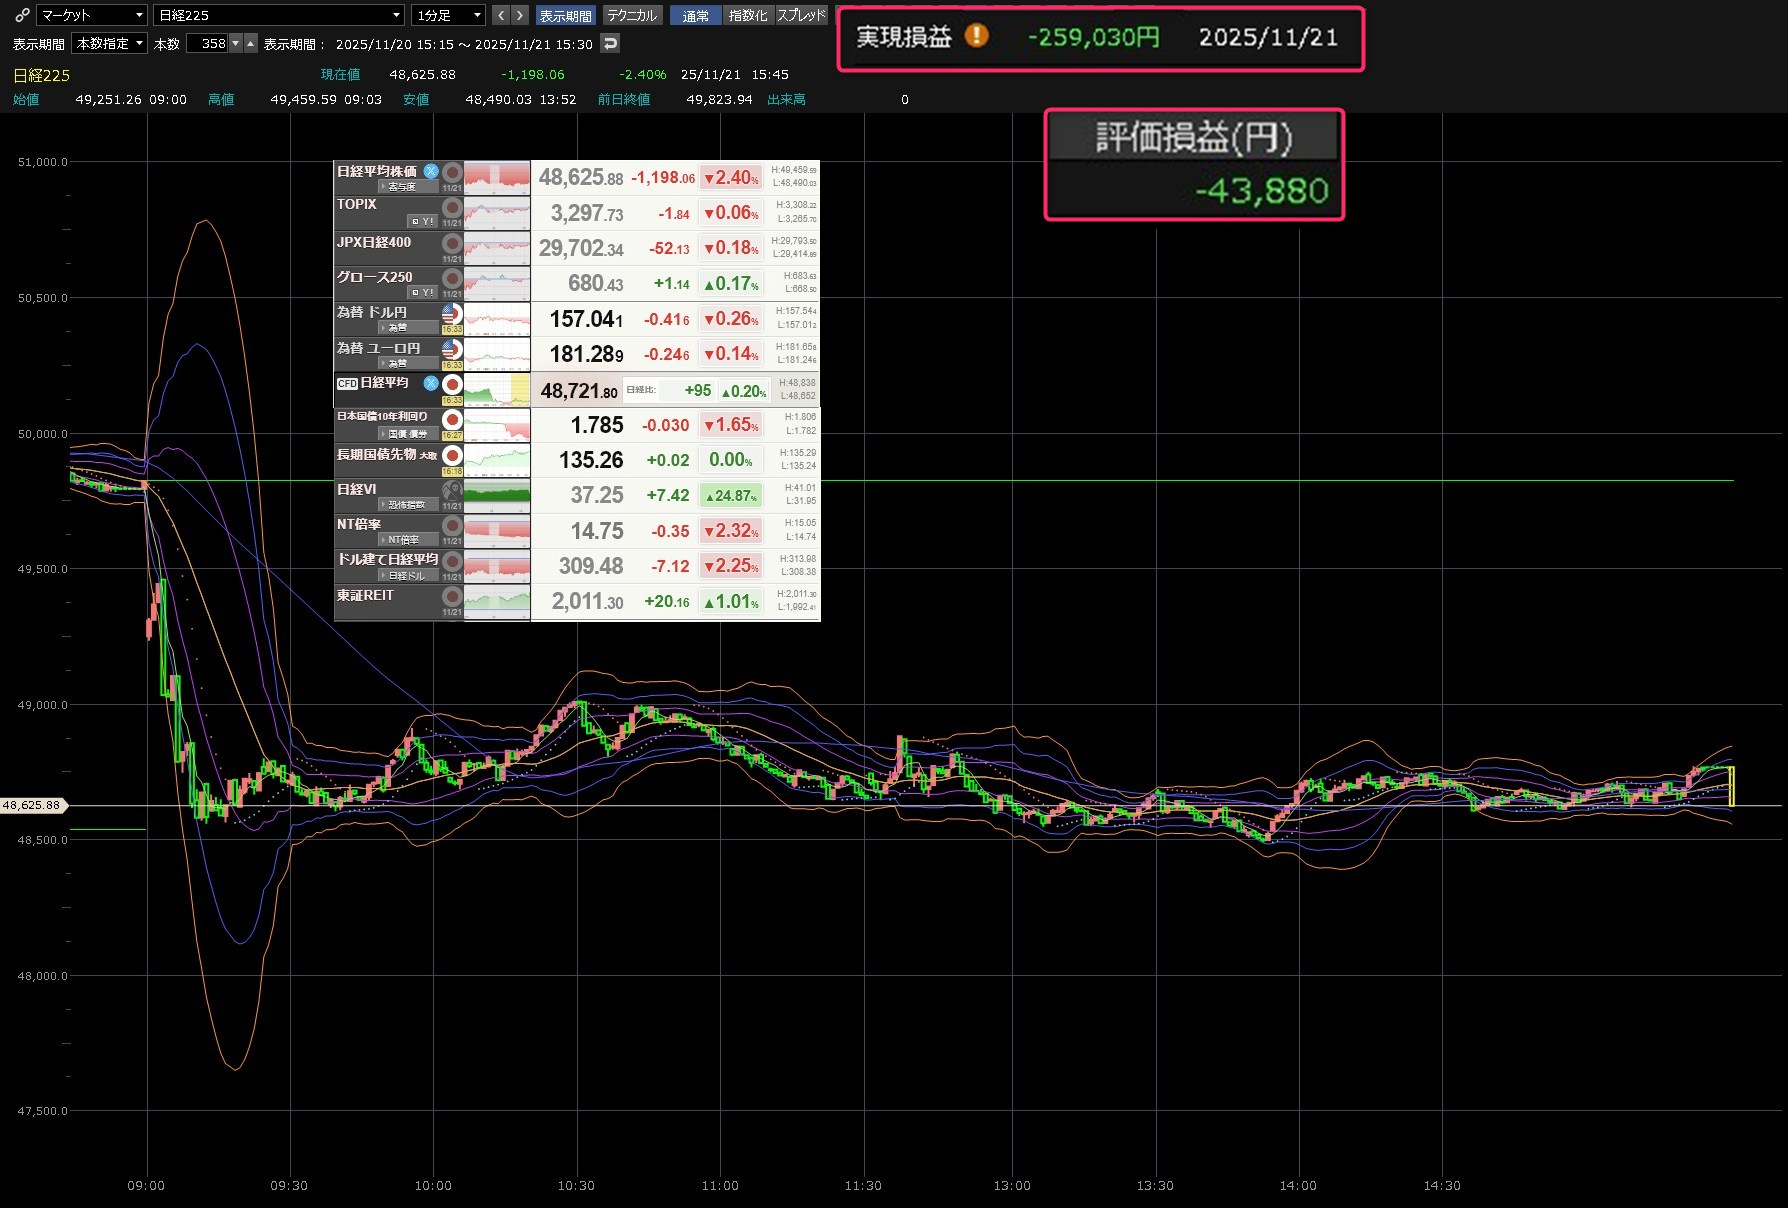Click the X share icon next to 日経平均株価
1788x1208 pixels.
(431, 171)
